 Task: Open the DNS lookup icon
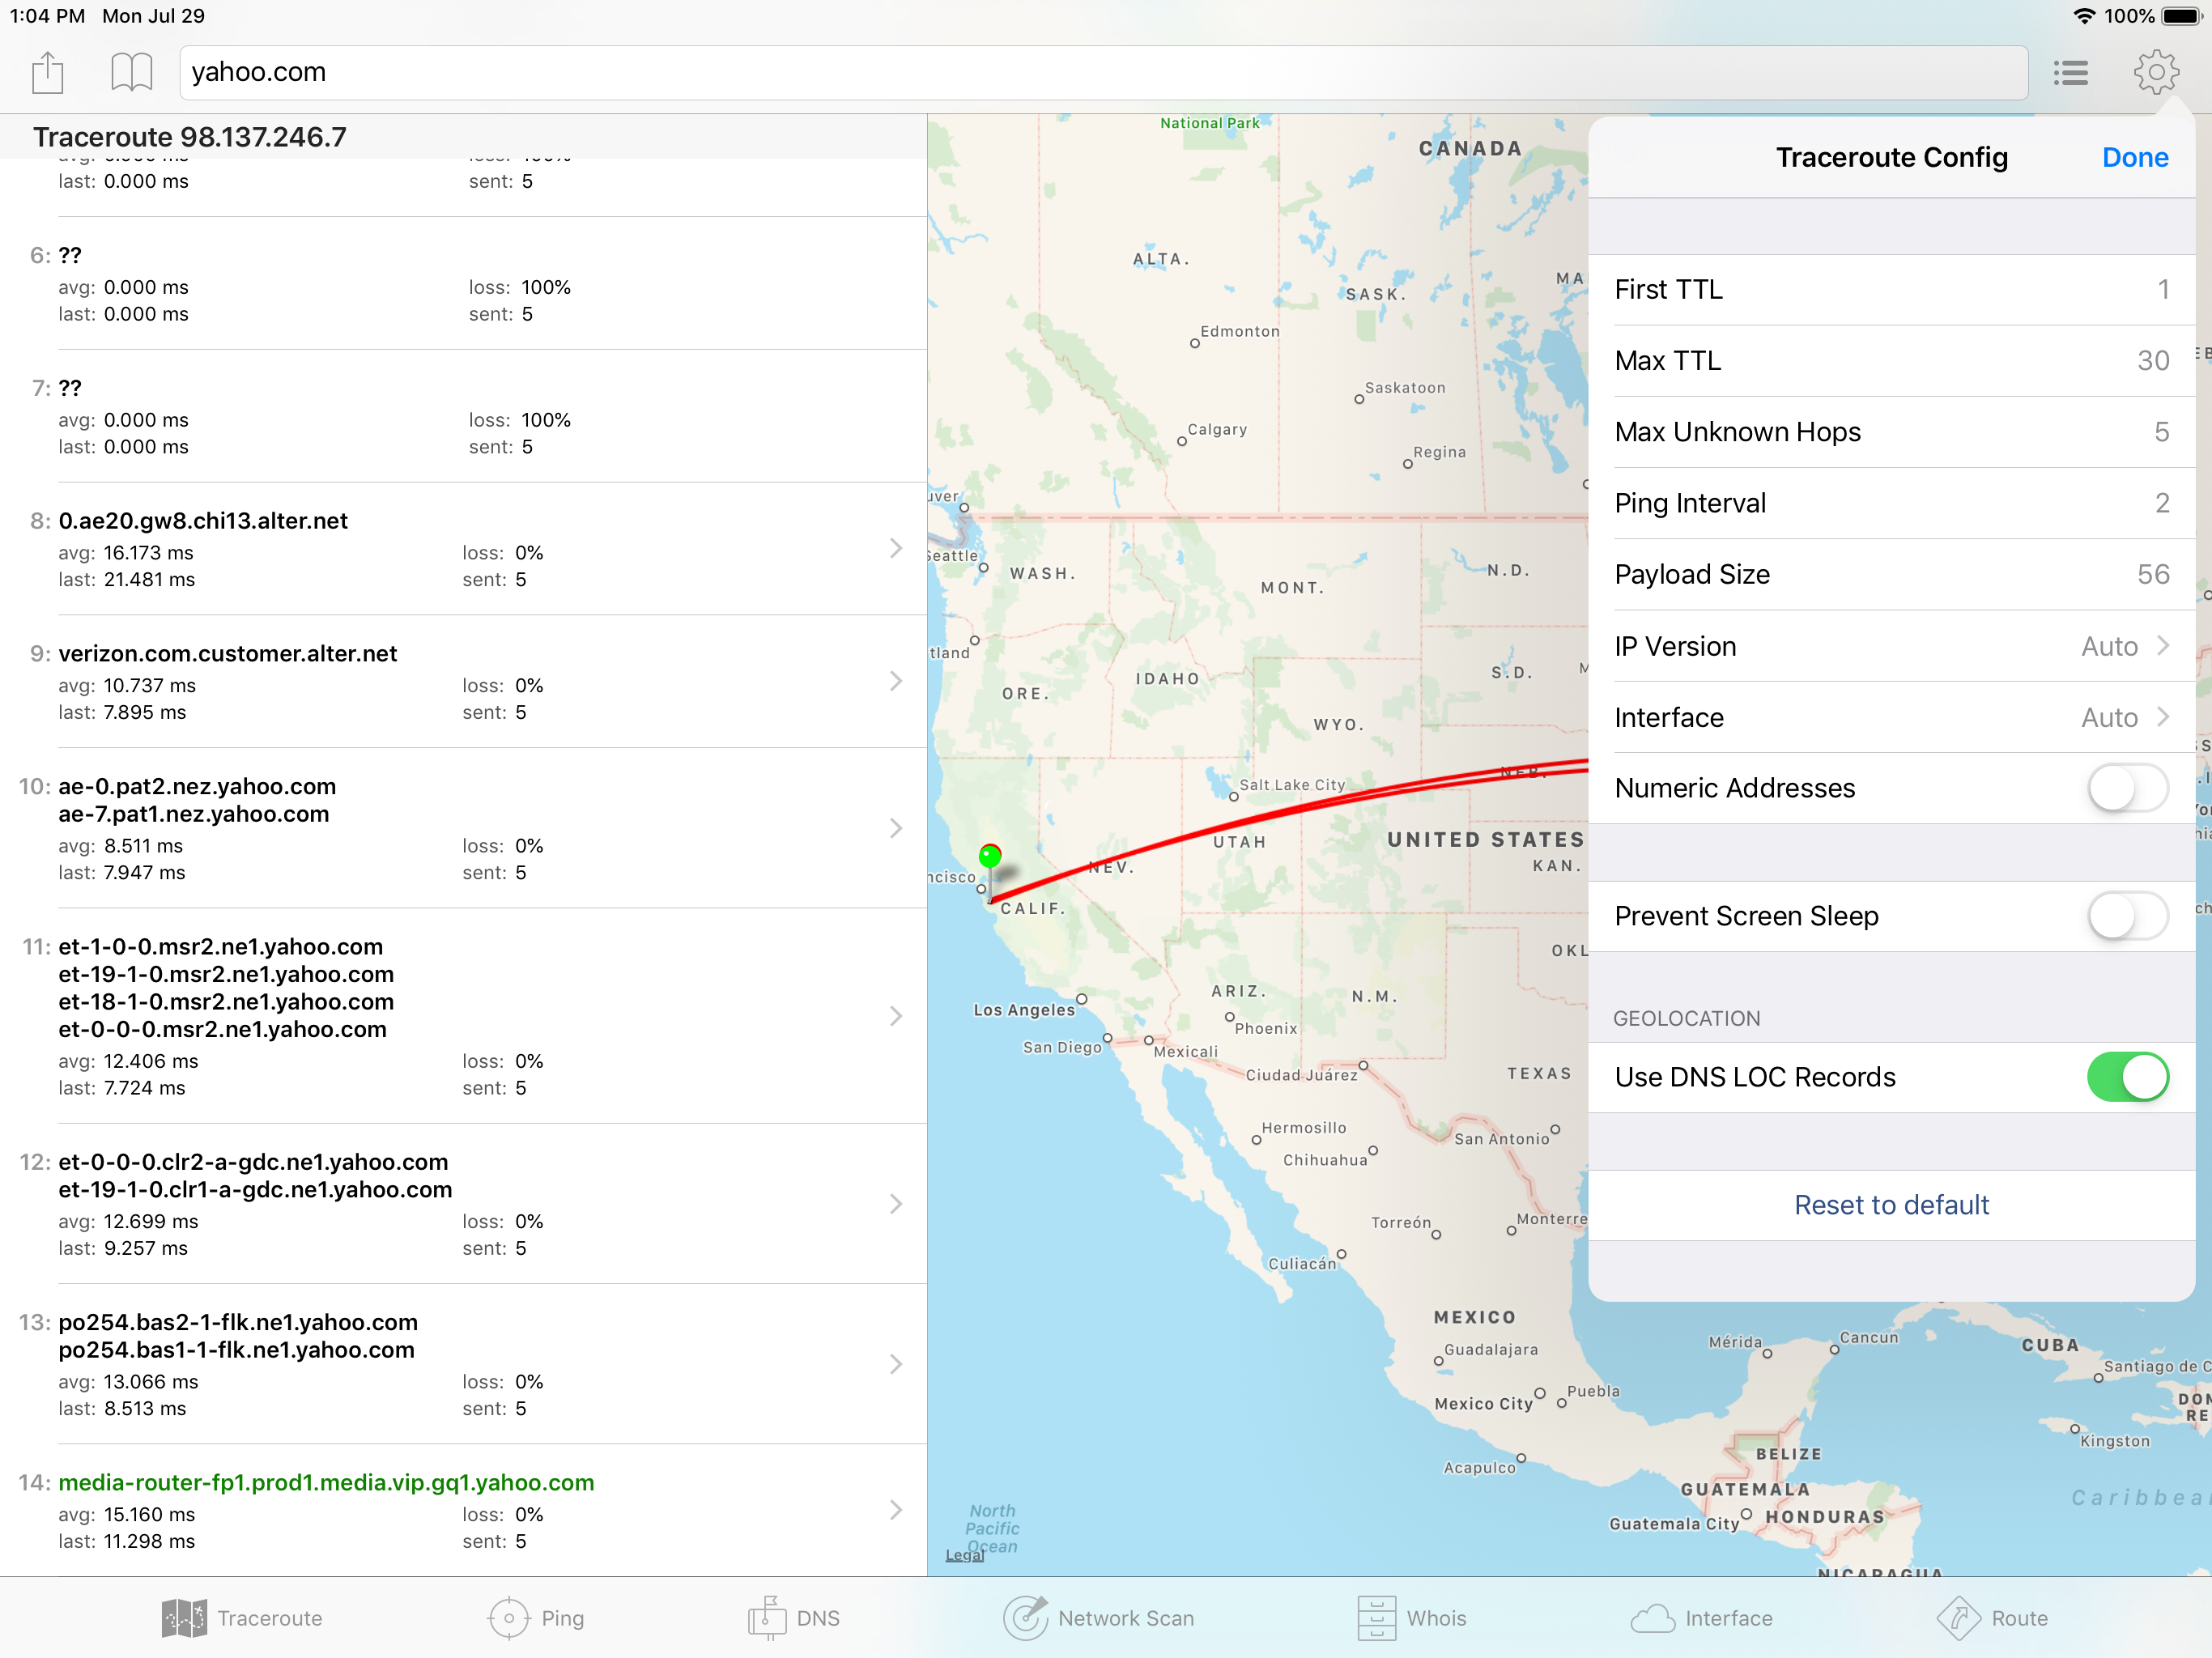(x=767, y=1617)
